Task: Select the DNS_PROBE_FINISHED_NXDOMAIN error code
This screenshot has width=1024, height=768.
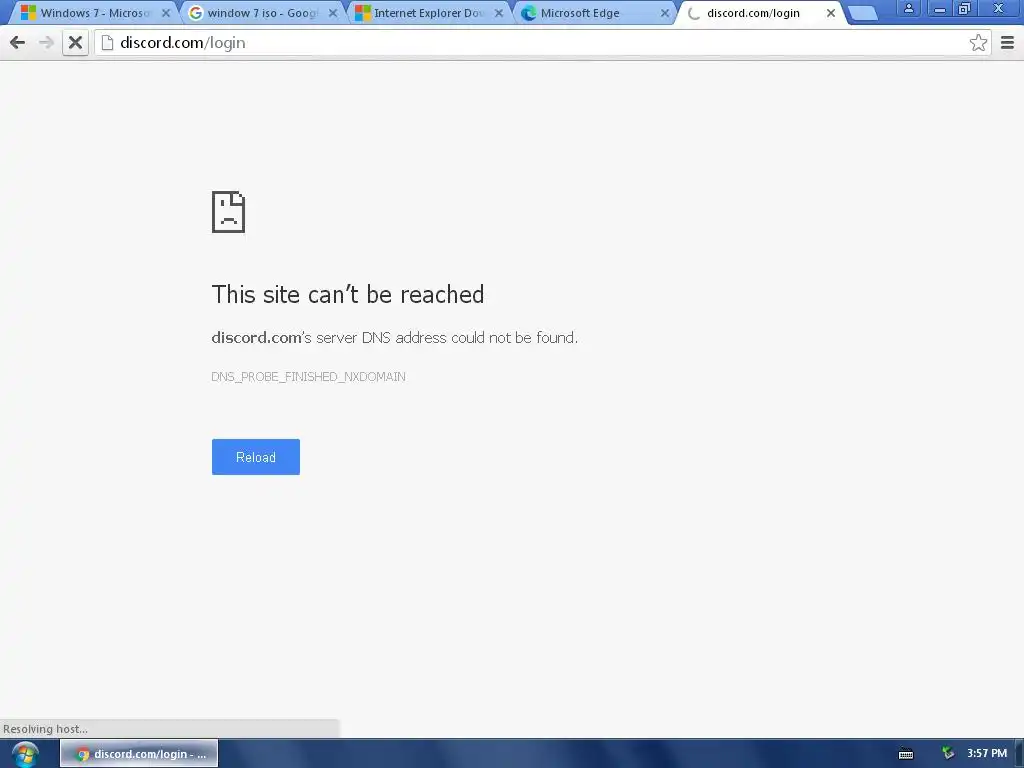Action: coord(308,377)
